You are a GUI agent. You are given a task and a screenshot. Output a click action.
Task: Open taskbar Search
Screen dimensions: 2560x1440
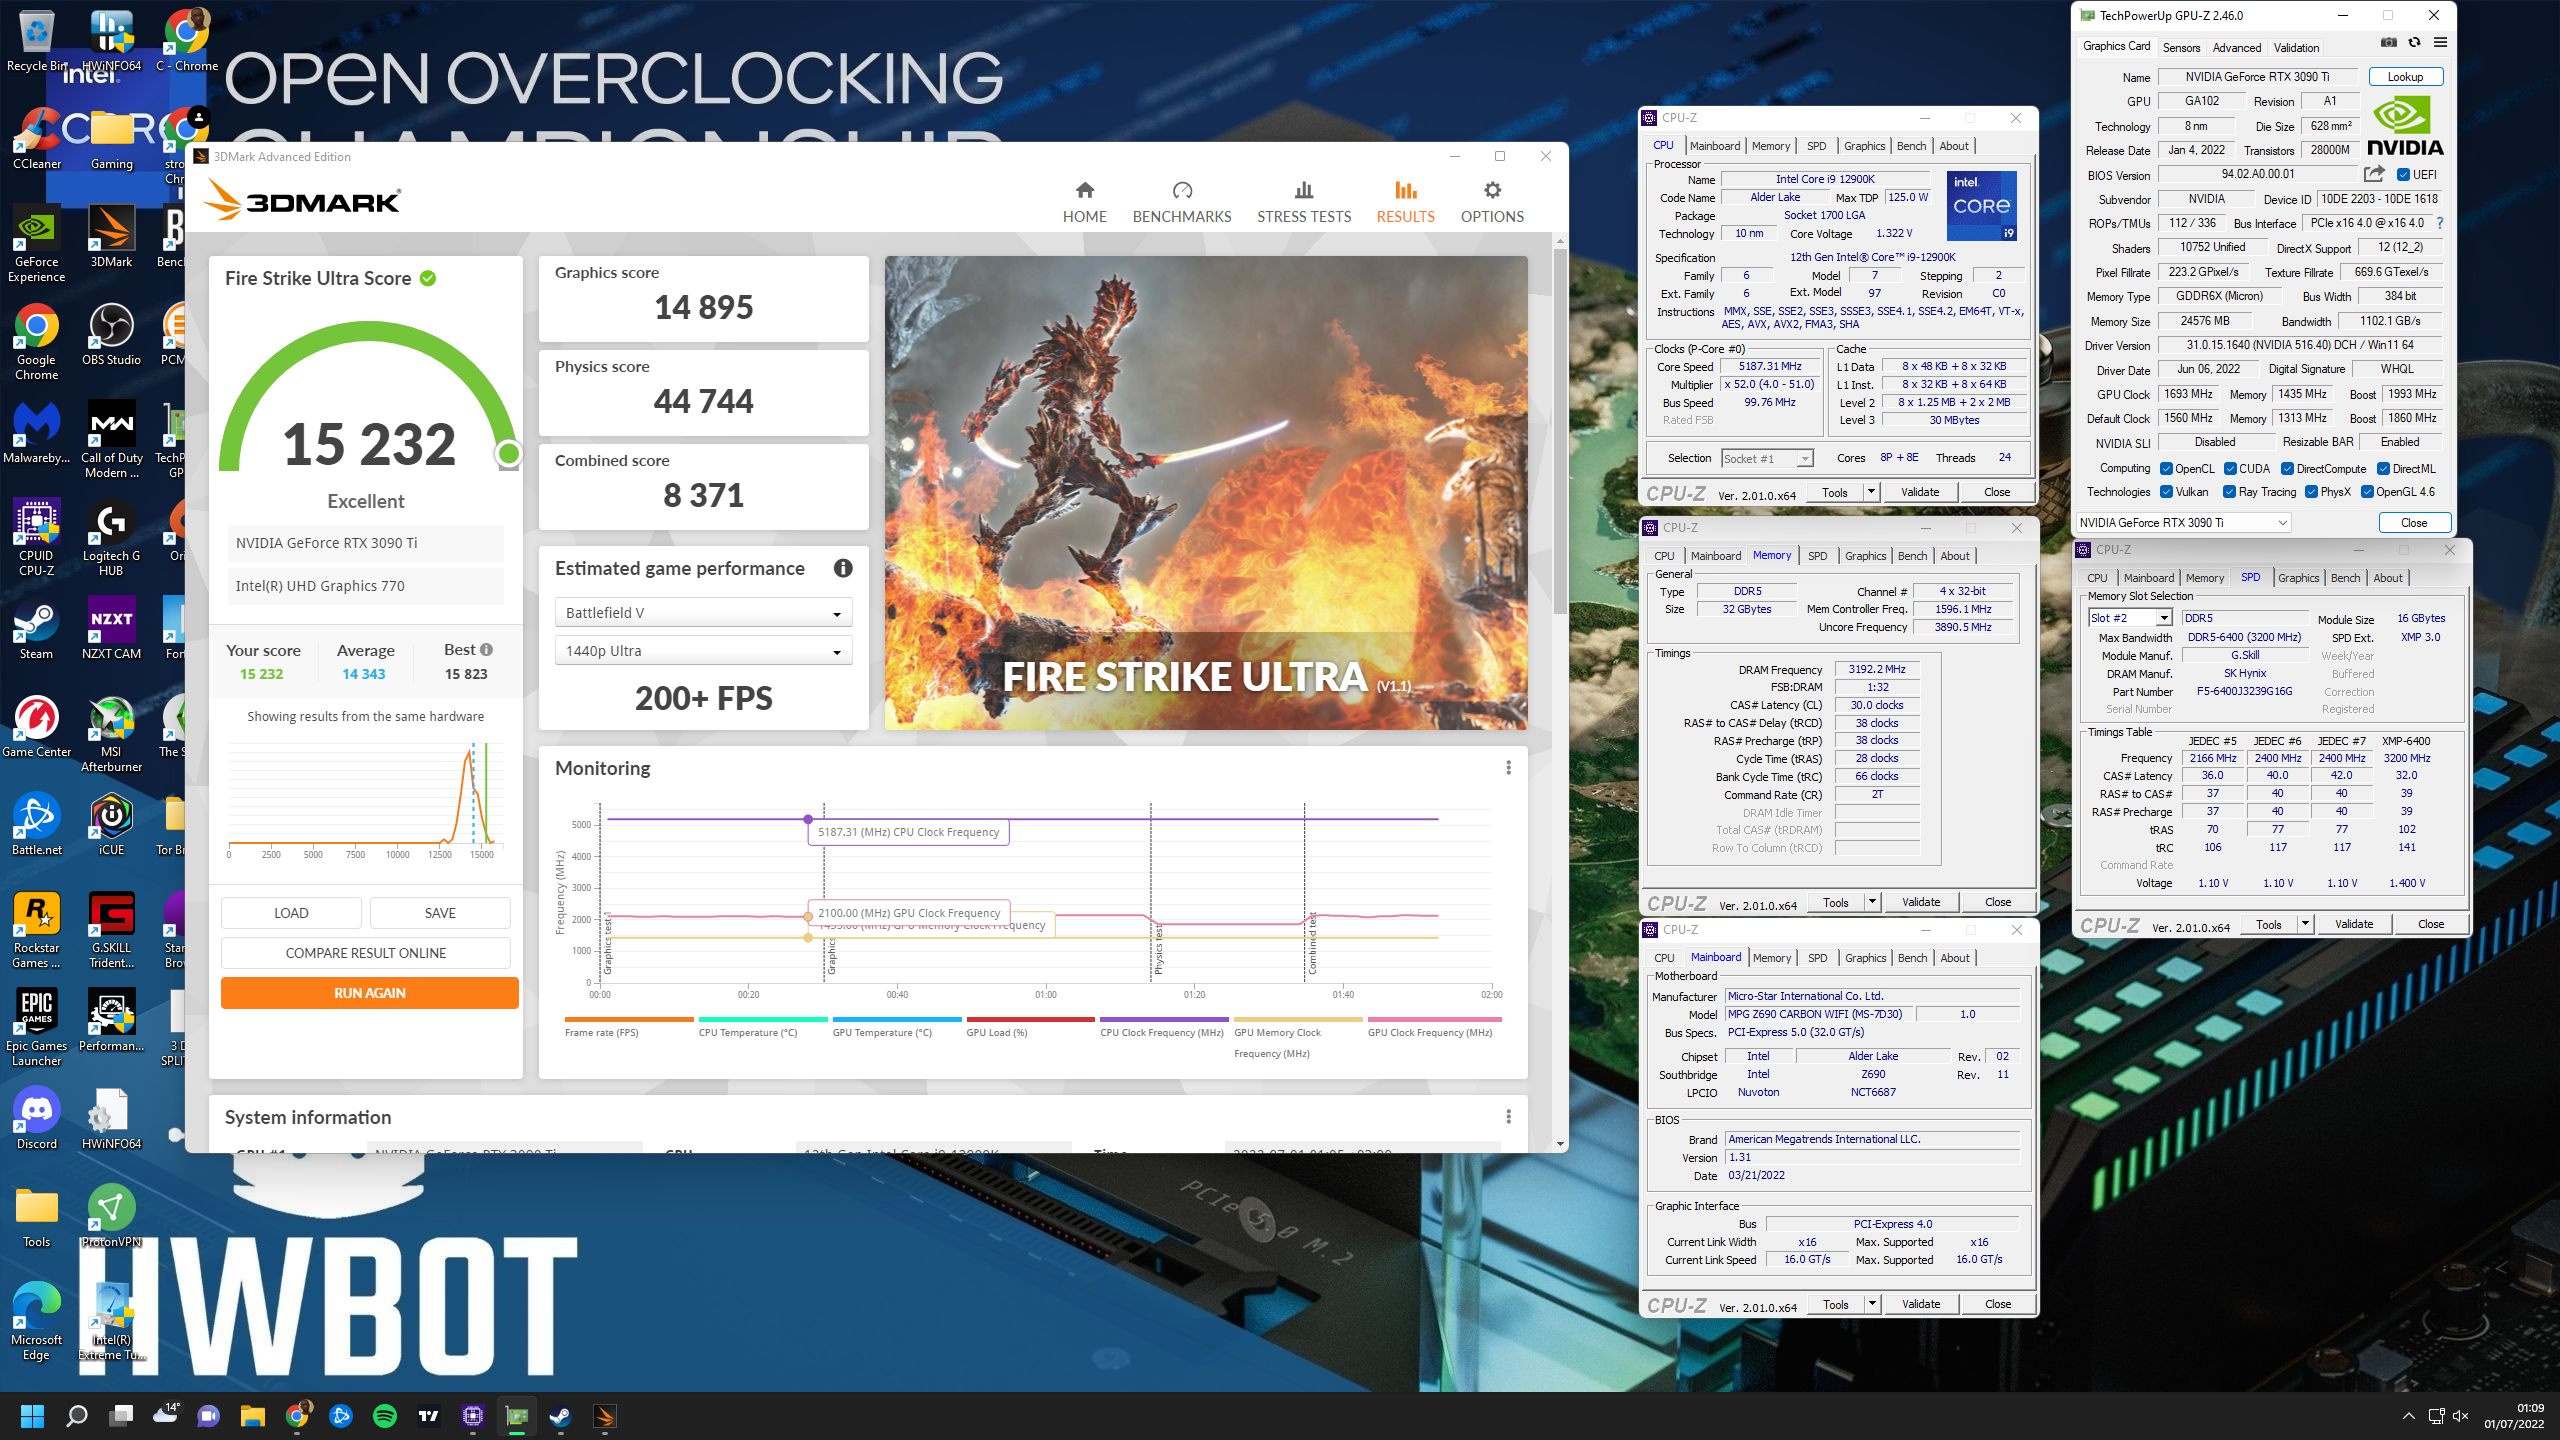[x=76, y=1416]
